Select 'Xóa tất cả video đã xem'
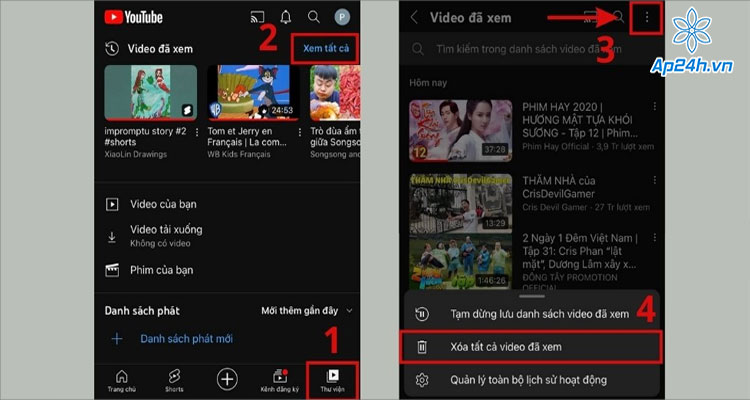 (x=531, y=346)
